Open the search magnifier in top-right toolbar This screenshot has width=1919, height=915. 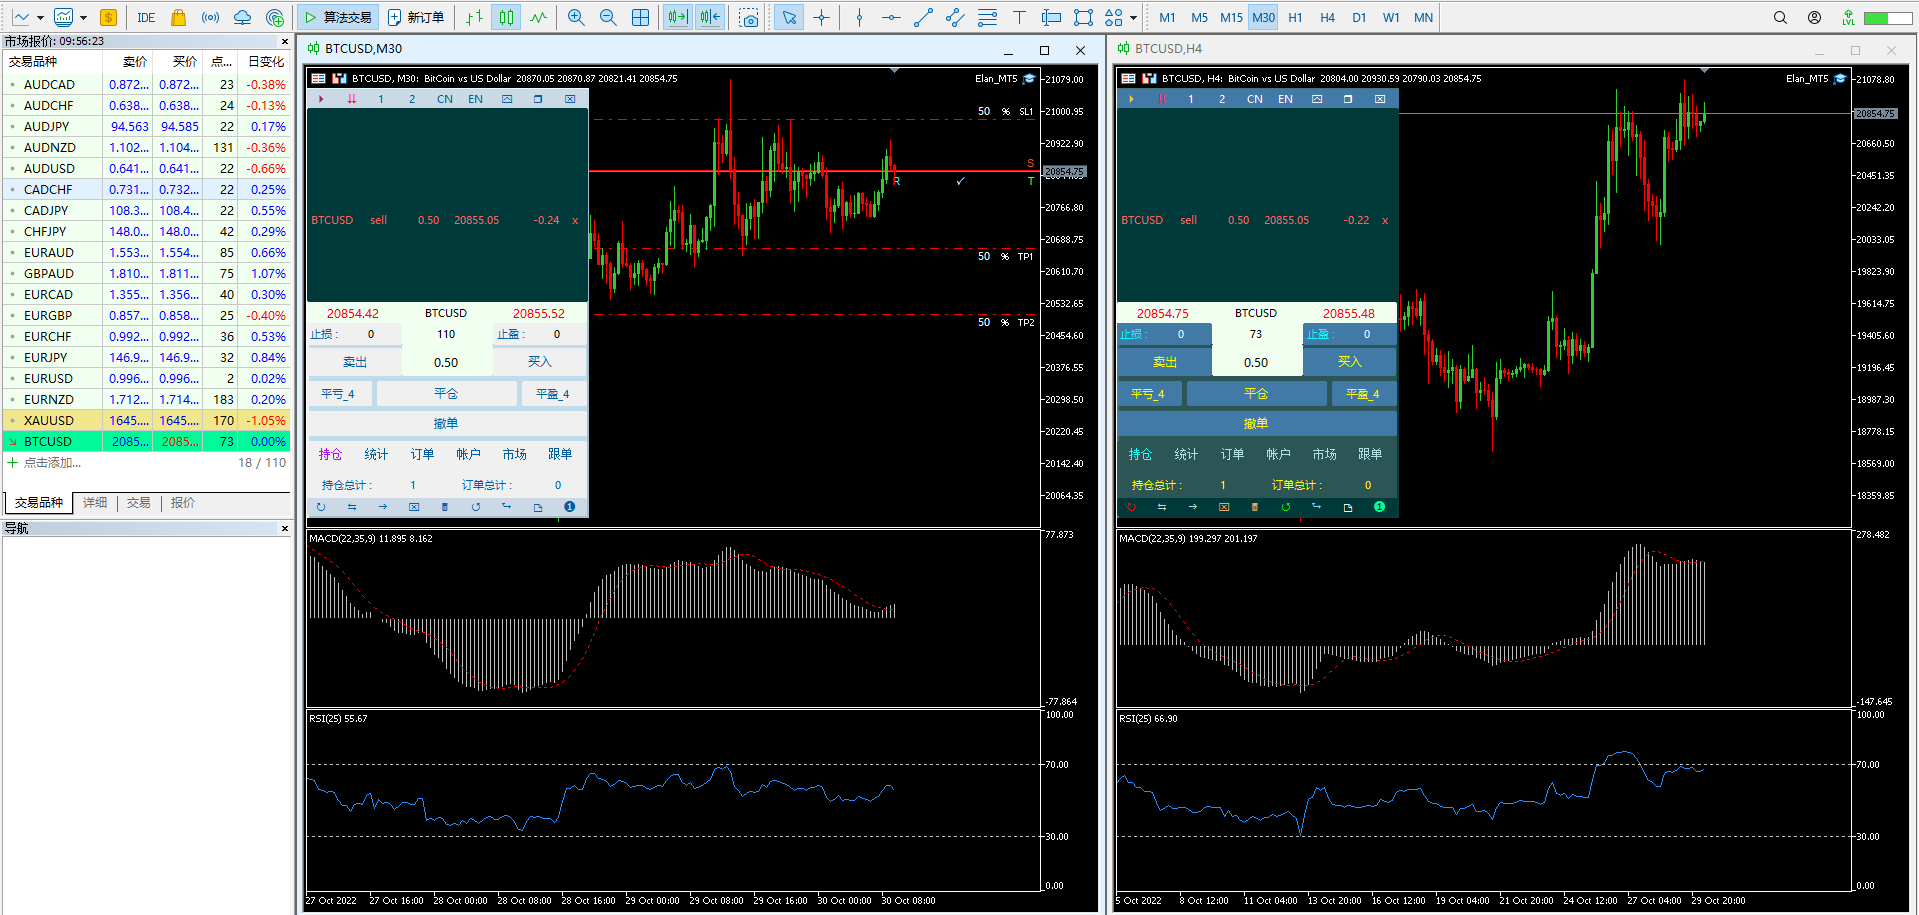pos(1780,17)
